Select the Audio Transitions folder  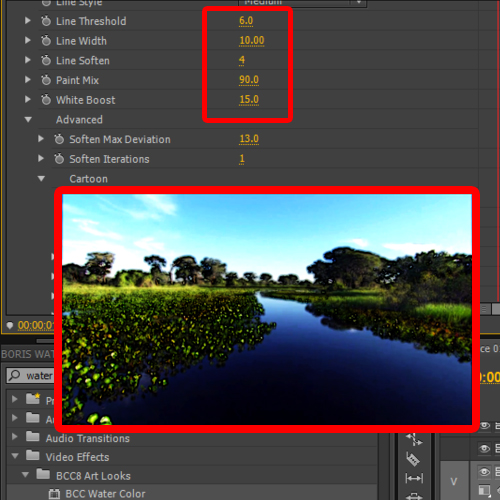(x=88, y=438)
